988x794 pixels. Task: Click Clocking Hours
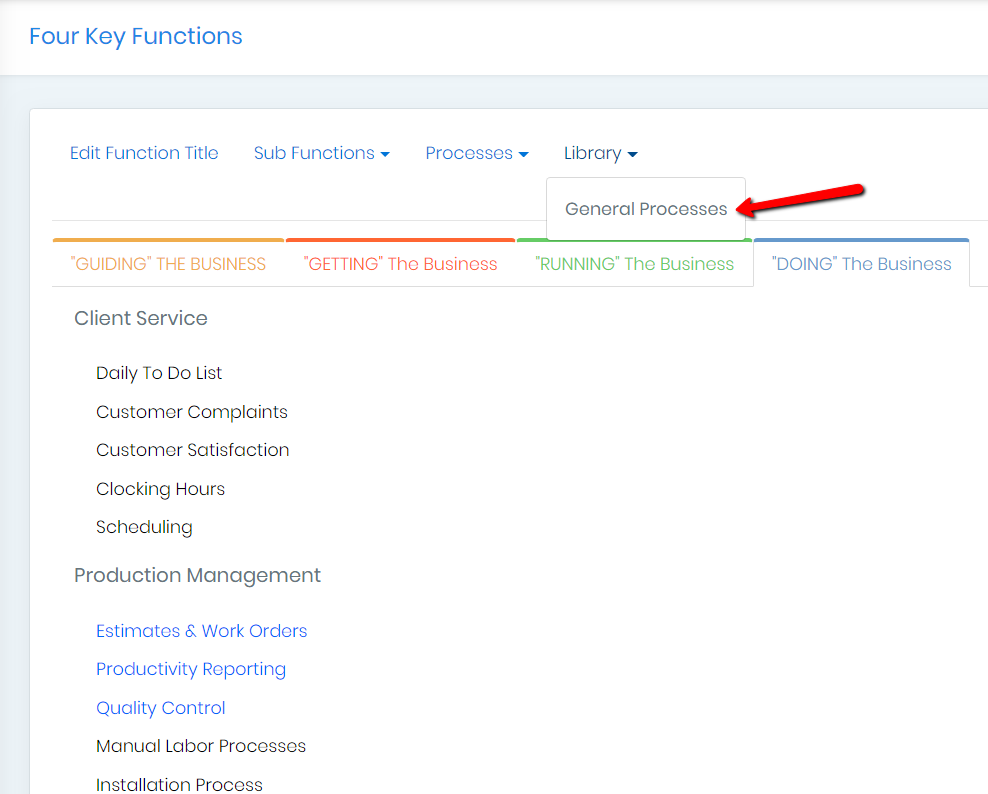(160, 489)
